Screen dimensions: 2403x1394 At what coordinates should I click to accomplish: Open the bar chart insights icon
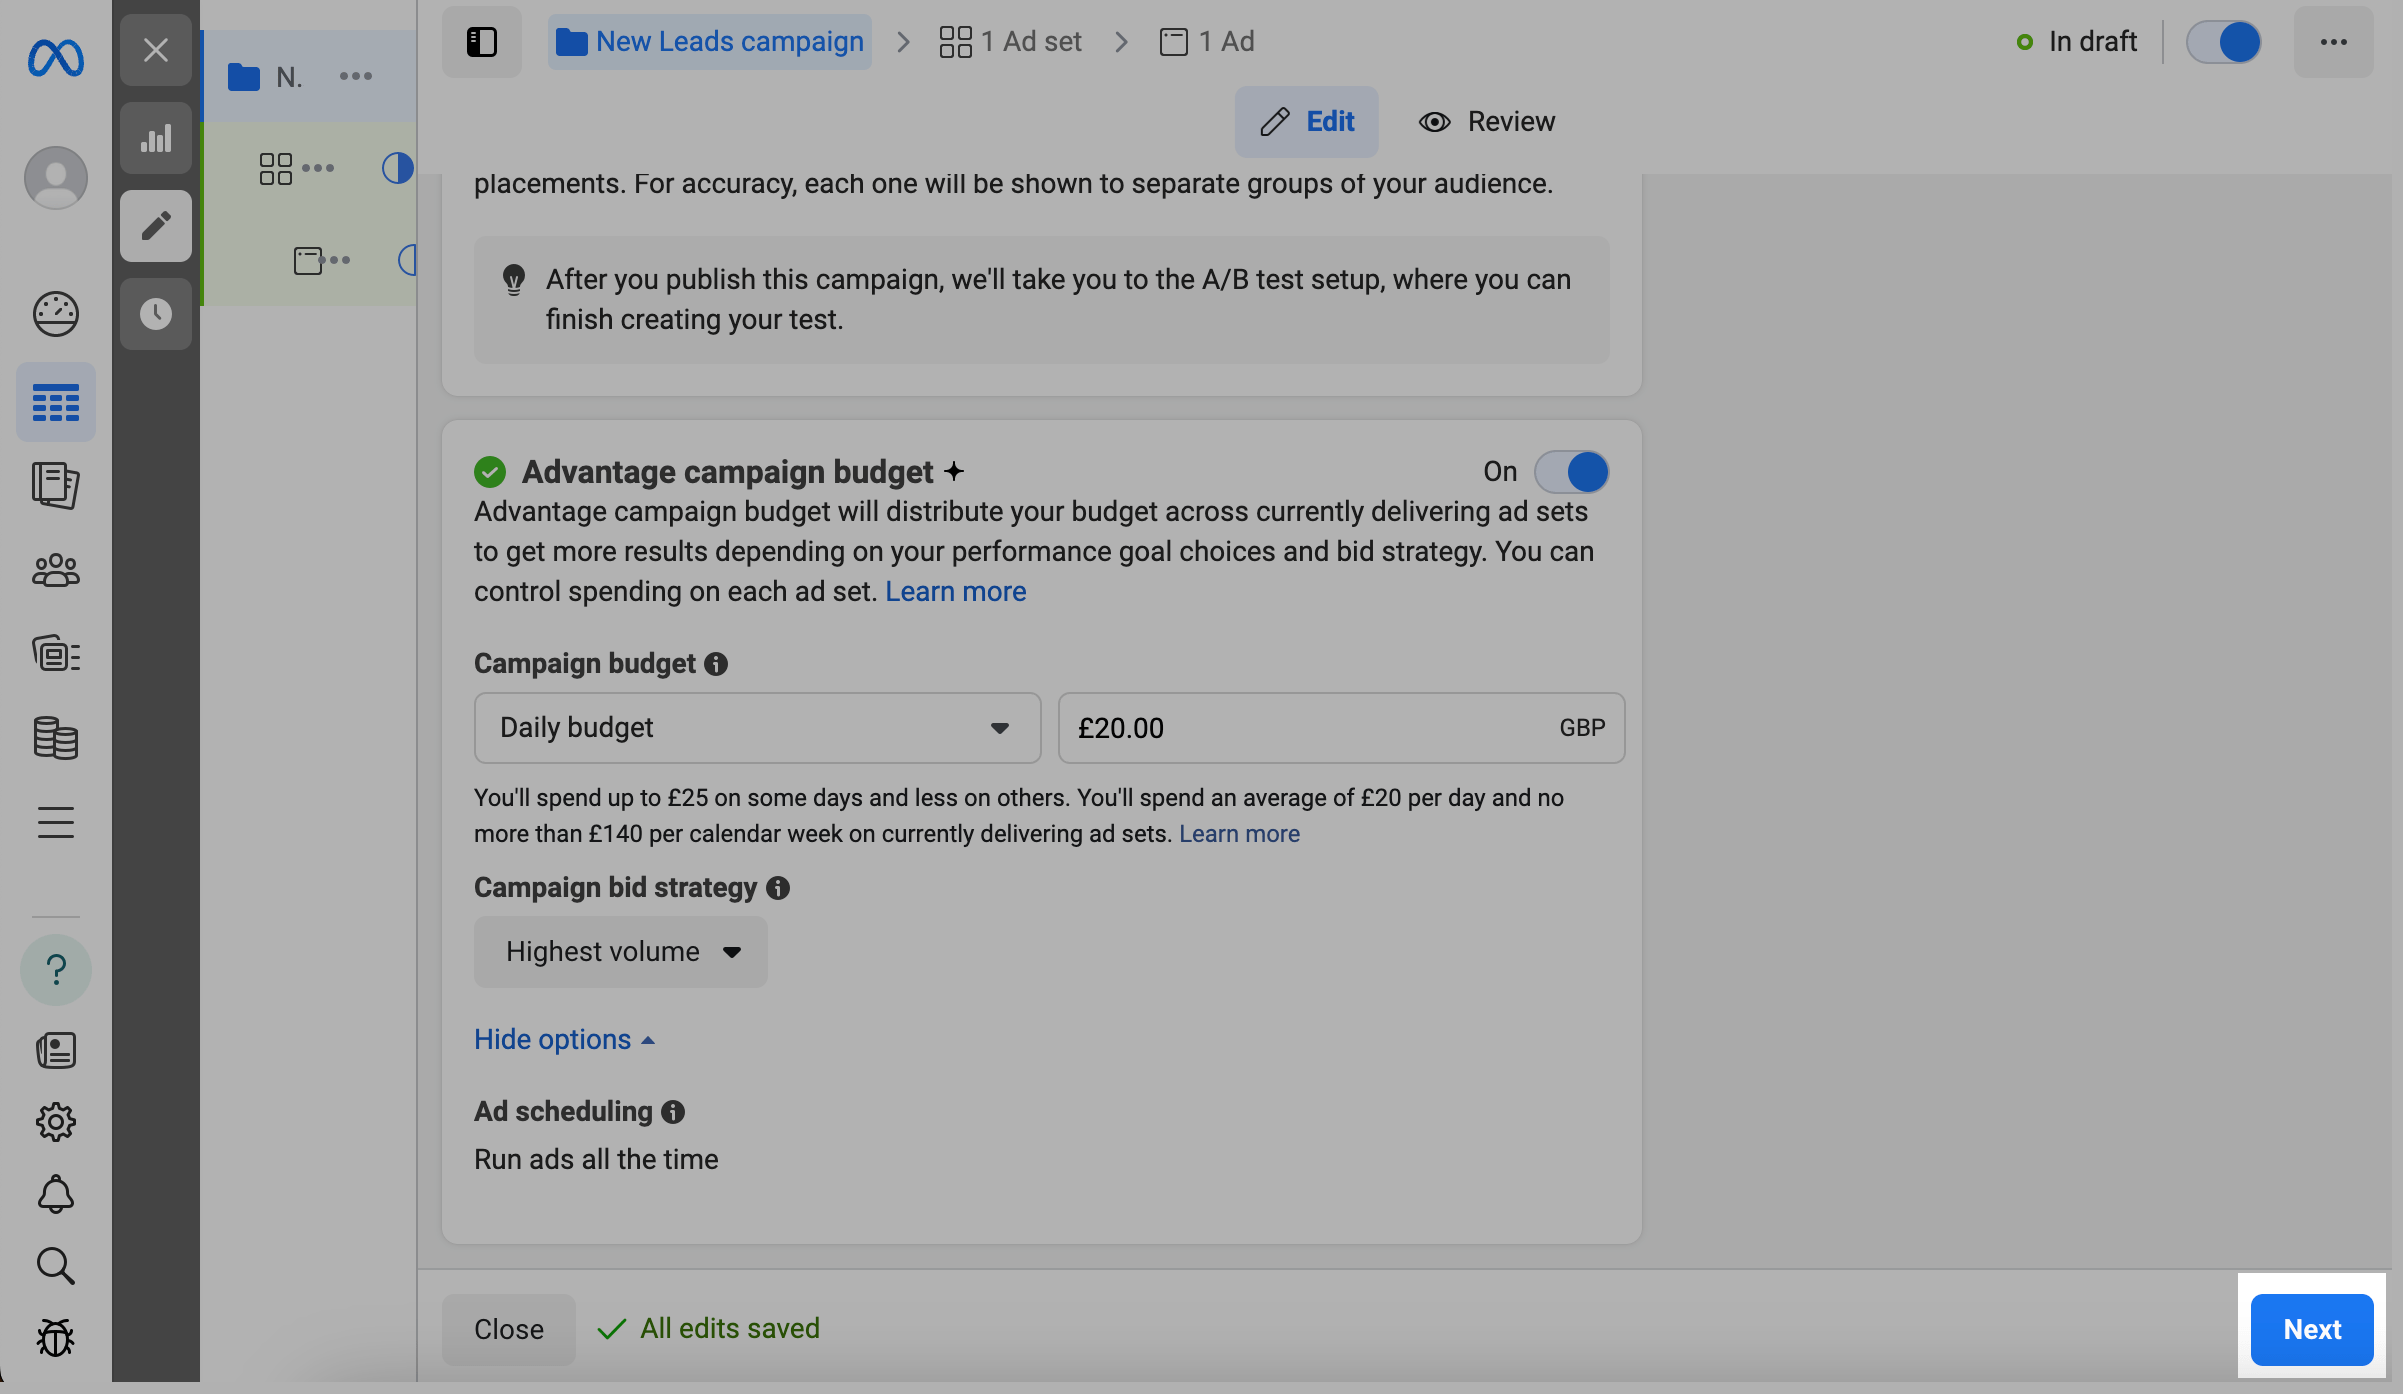(x=155, y=138)
